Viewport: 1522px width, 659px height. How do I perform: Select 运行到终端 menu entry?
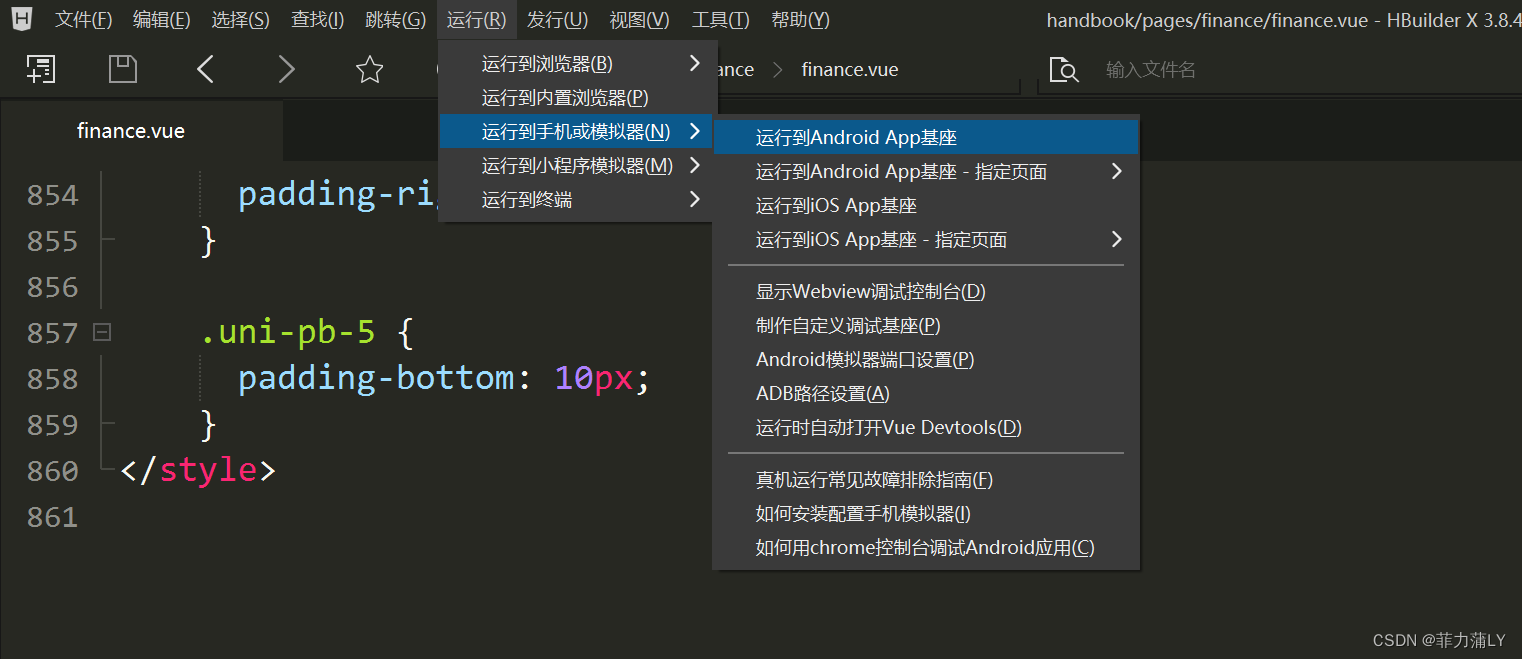(578, 200)
